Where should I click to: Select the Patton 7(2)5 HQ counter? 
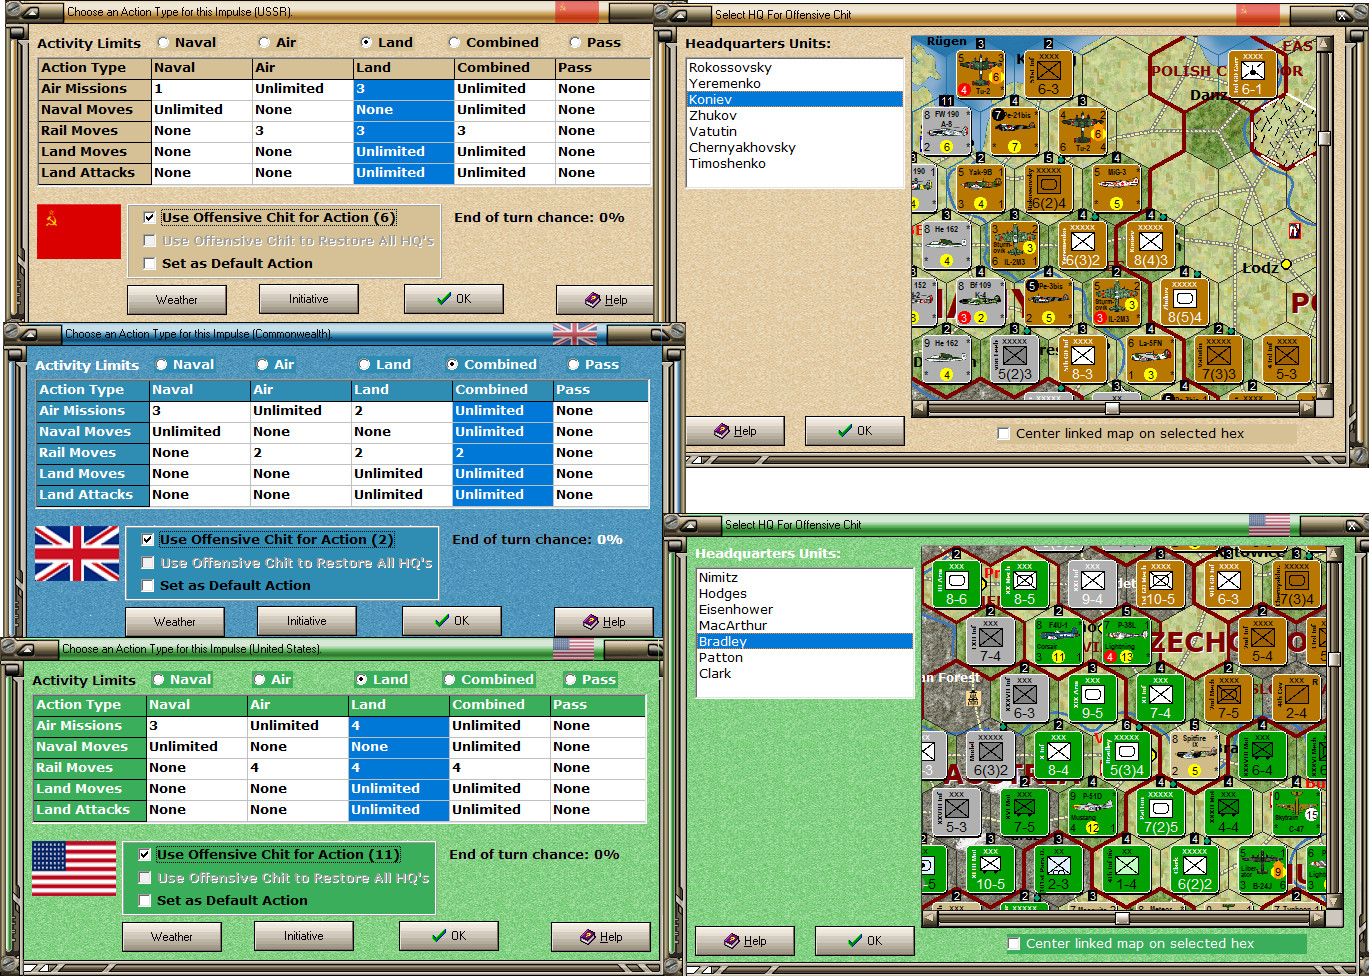1160,812
